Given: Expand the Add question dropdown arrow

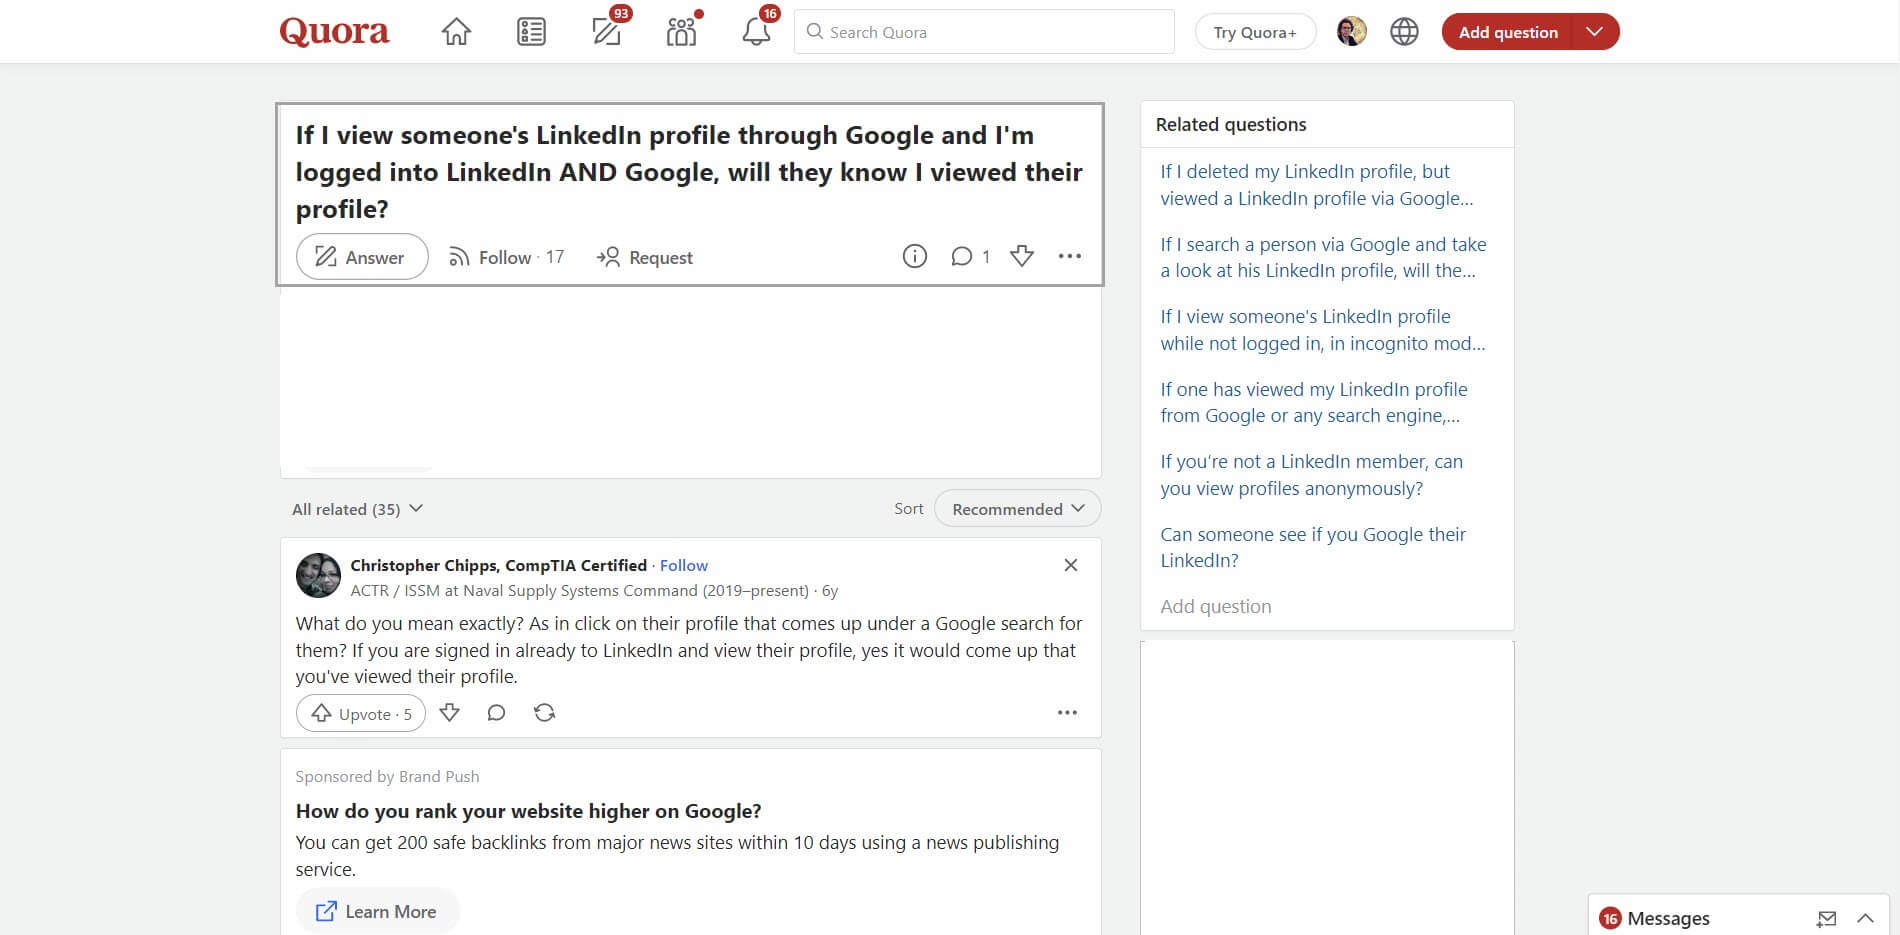Looking at the screenshot, I should point(1595,31).
